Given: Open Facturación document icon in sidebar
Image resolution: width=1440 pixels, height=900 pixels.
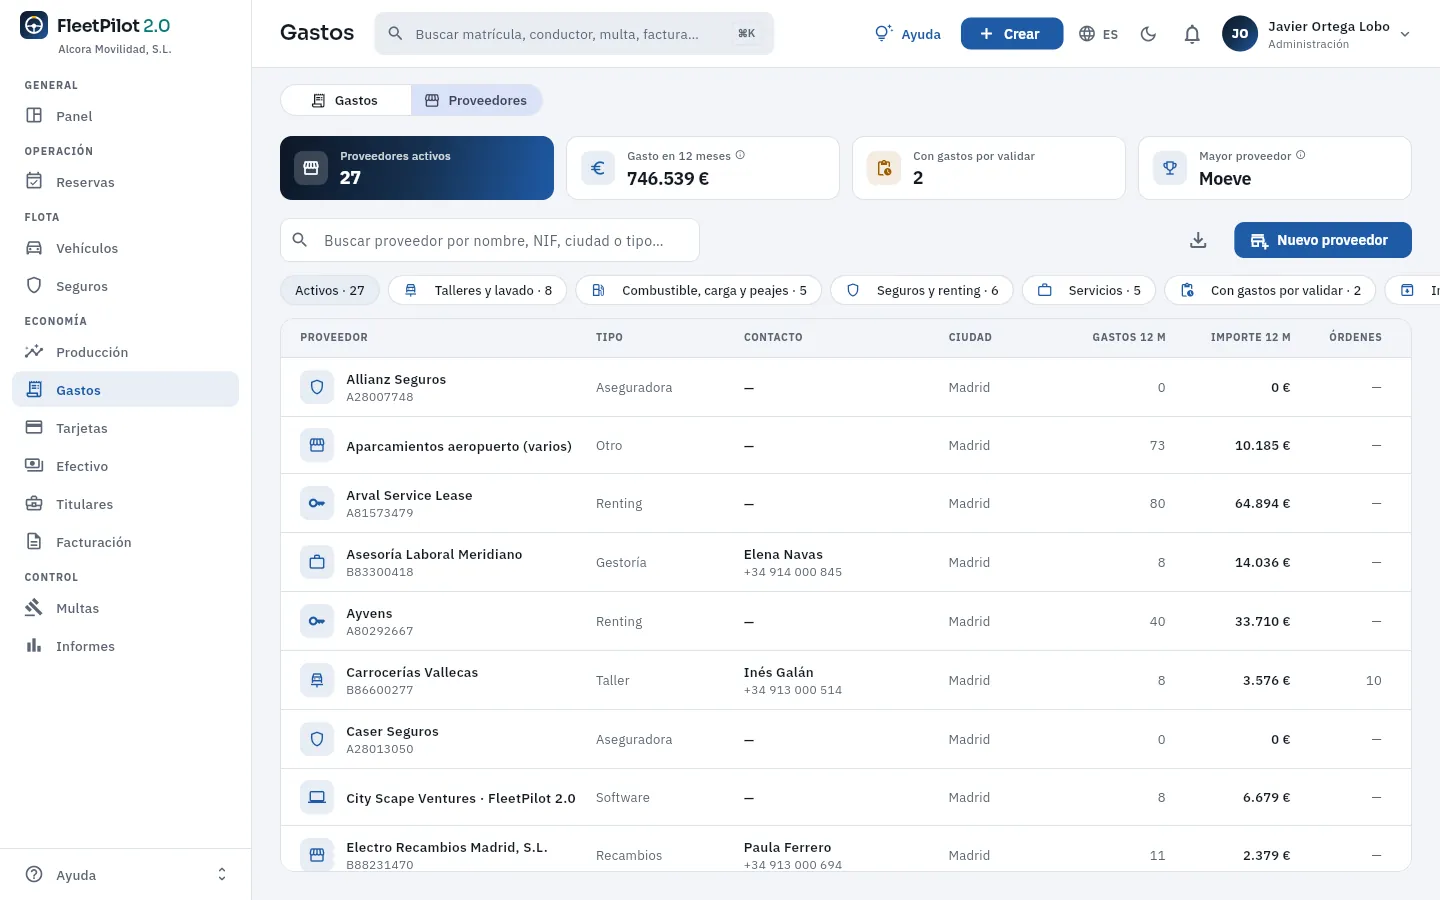Looking at the screenshot, I should [34, 542].
